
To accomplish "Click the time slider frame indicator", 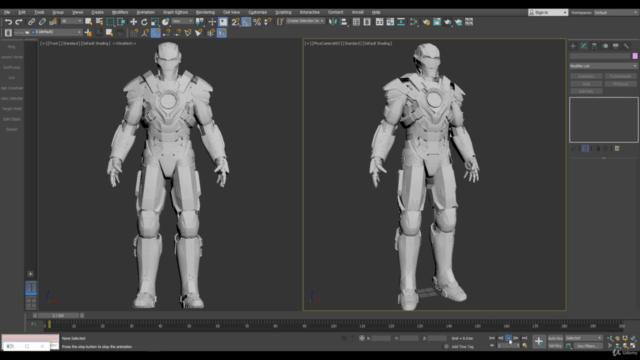I will click(x=58, y=316).
